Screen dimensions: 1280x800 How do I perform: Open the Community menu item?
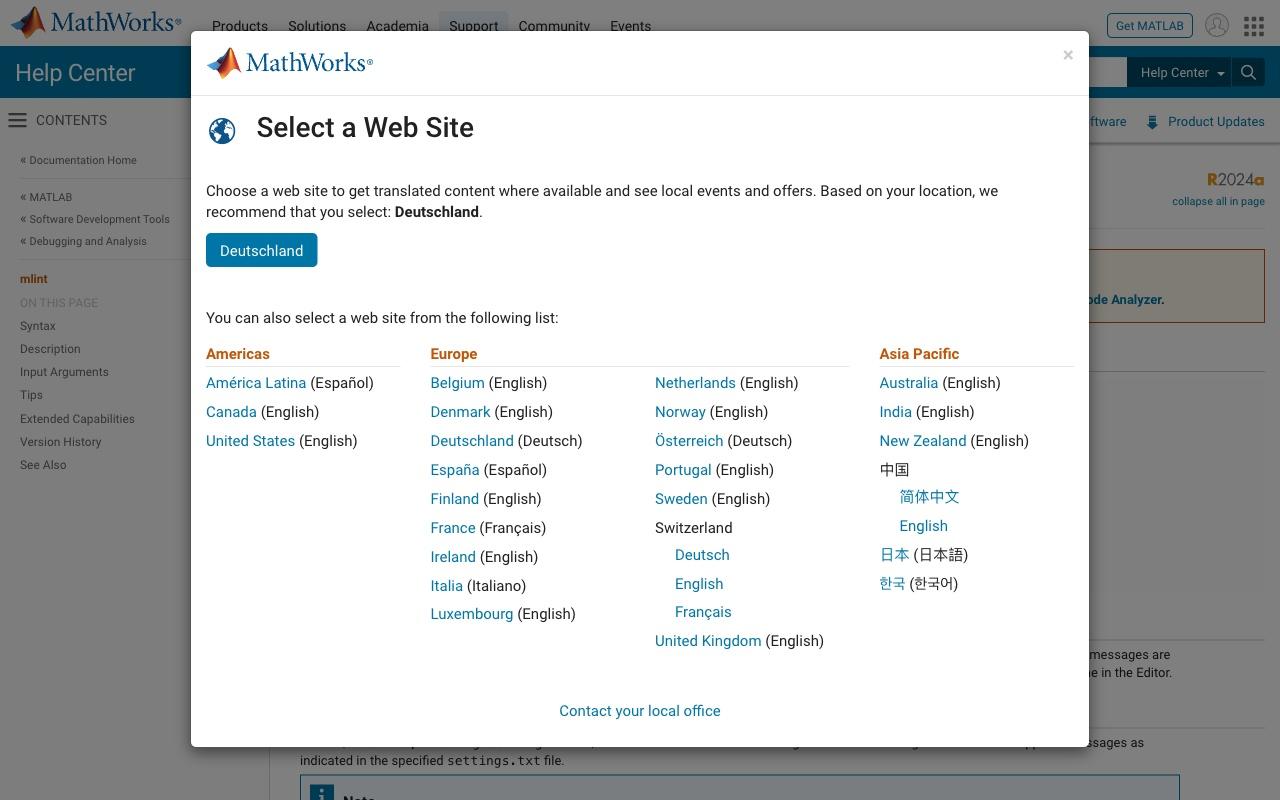click(554, 26)
